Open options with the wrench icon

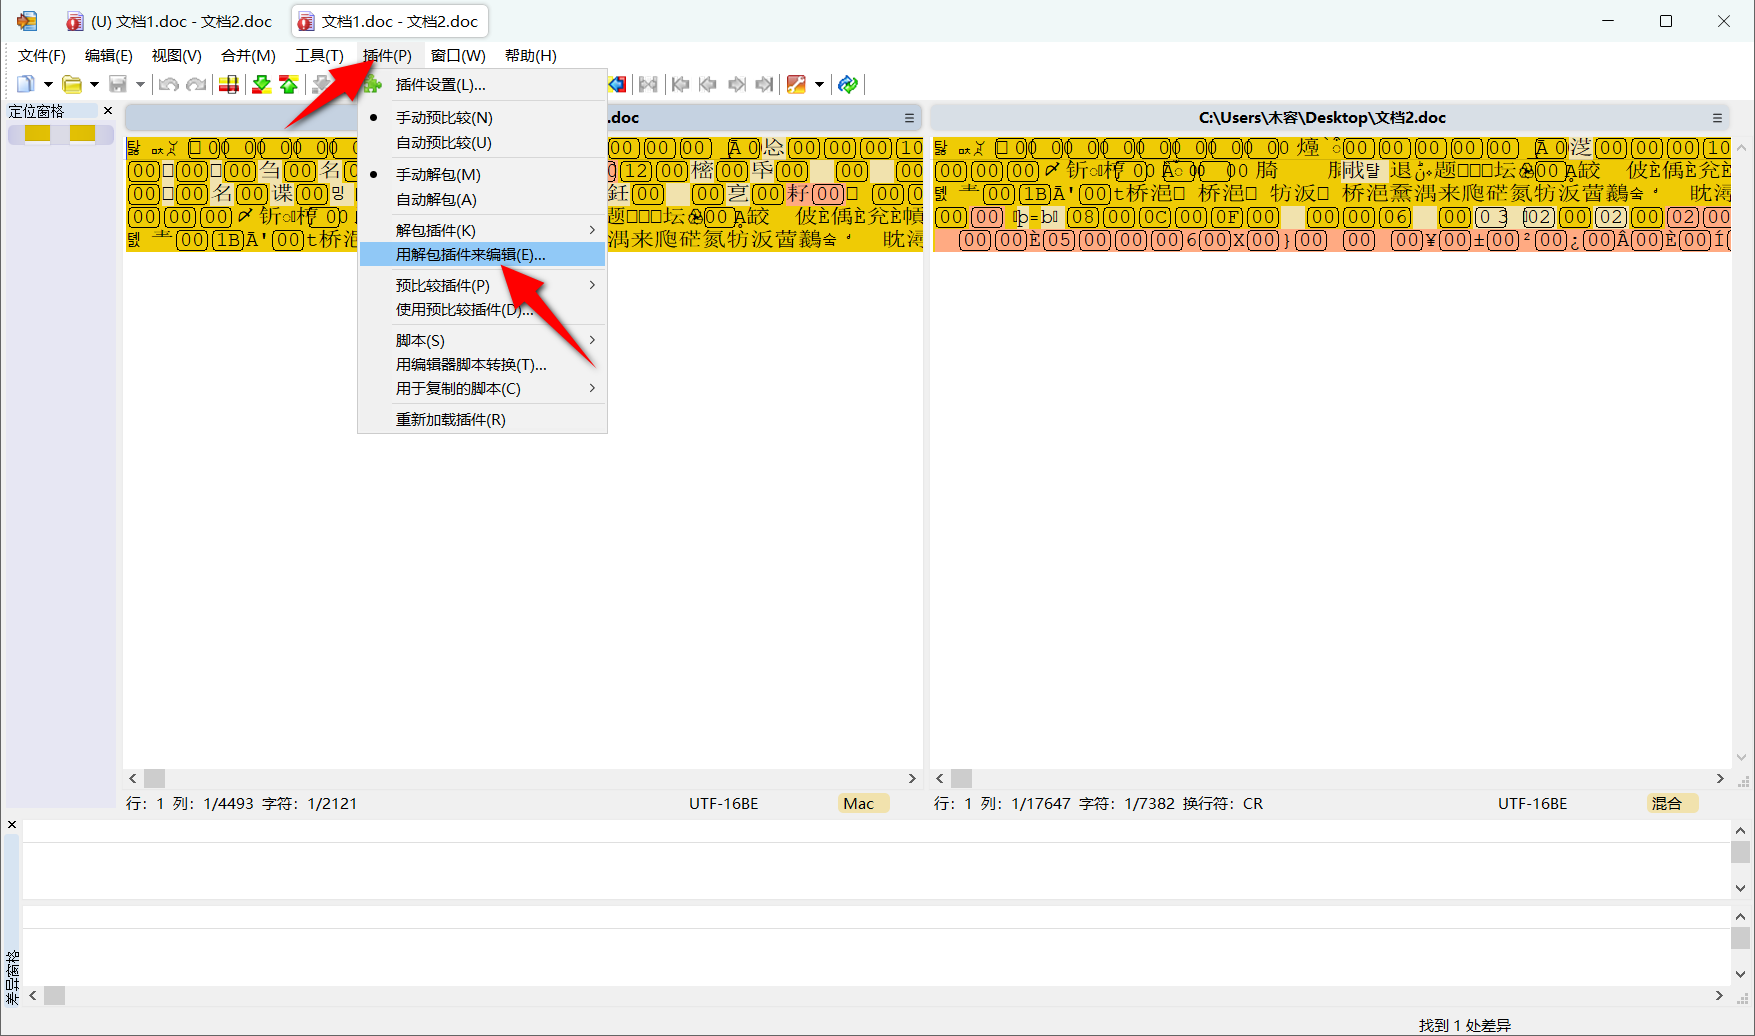pyautogui.click(x=796, y=84)
